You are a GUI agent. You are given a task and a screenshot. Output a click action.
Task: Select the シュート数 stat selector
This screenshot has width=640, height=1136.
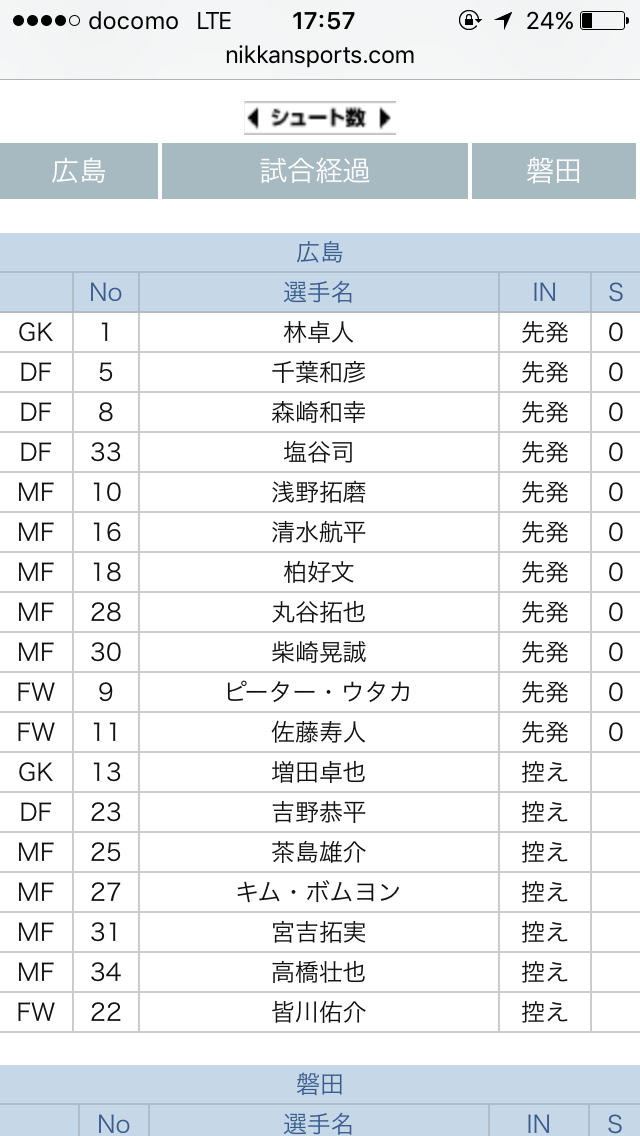320,118
